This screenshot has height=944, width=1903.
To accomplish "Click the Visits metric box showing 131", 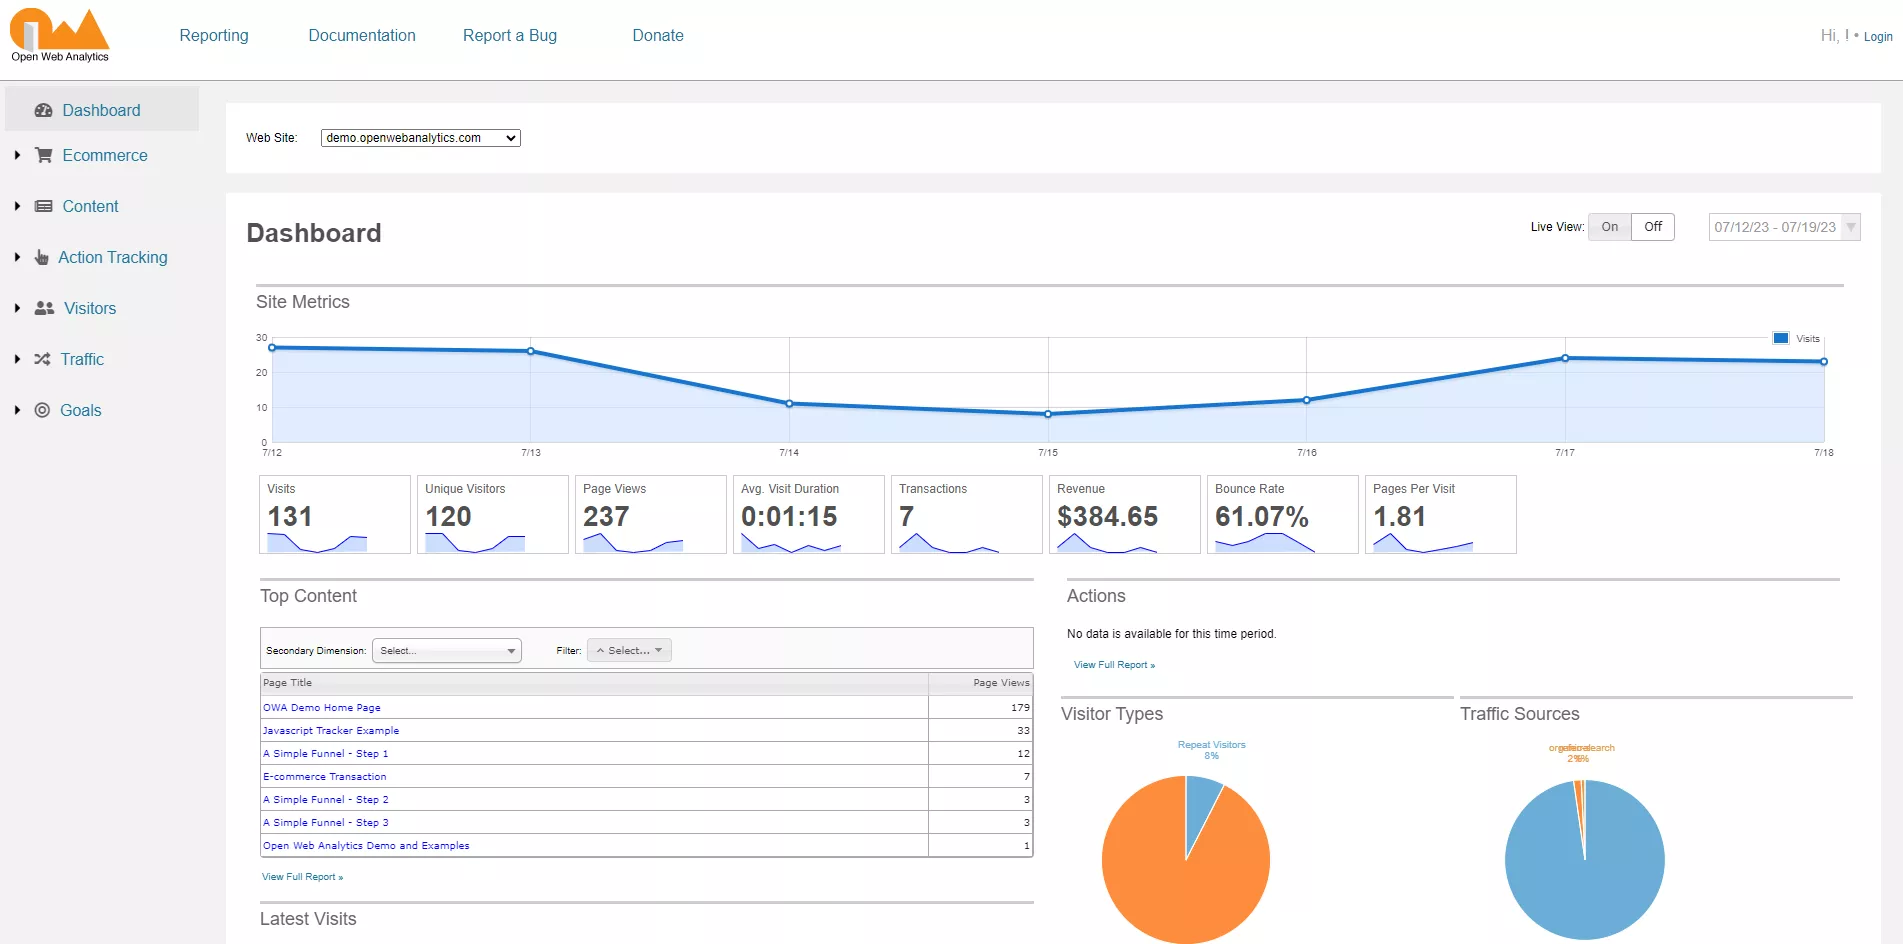I will (x=335, y=514).
